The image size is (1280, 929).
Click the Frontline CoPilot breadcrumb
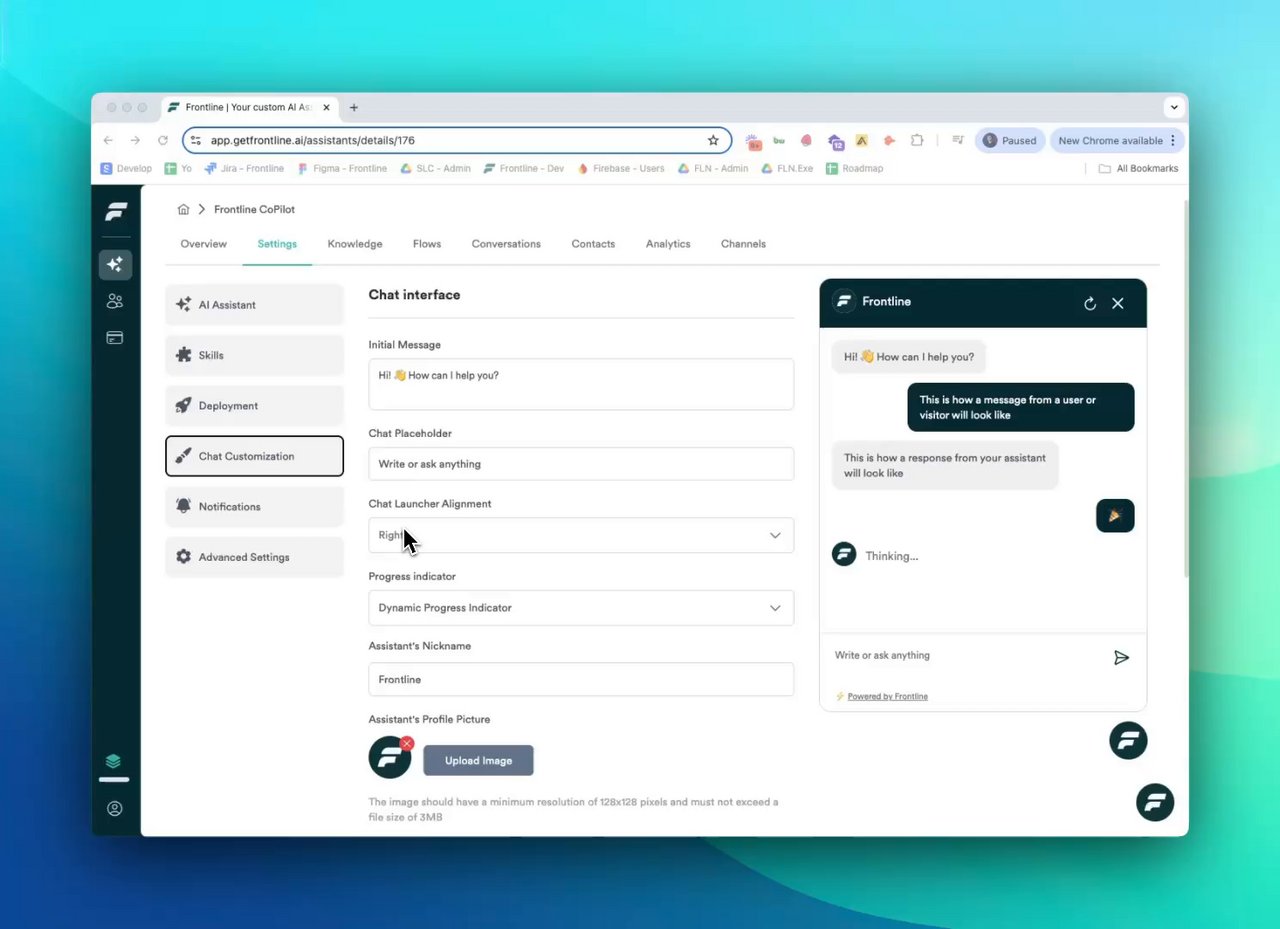click(254, 209)
